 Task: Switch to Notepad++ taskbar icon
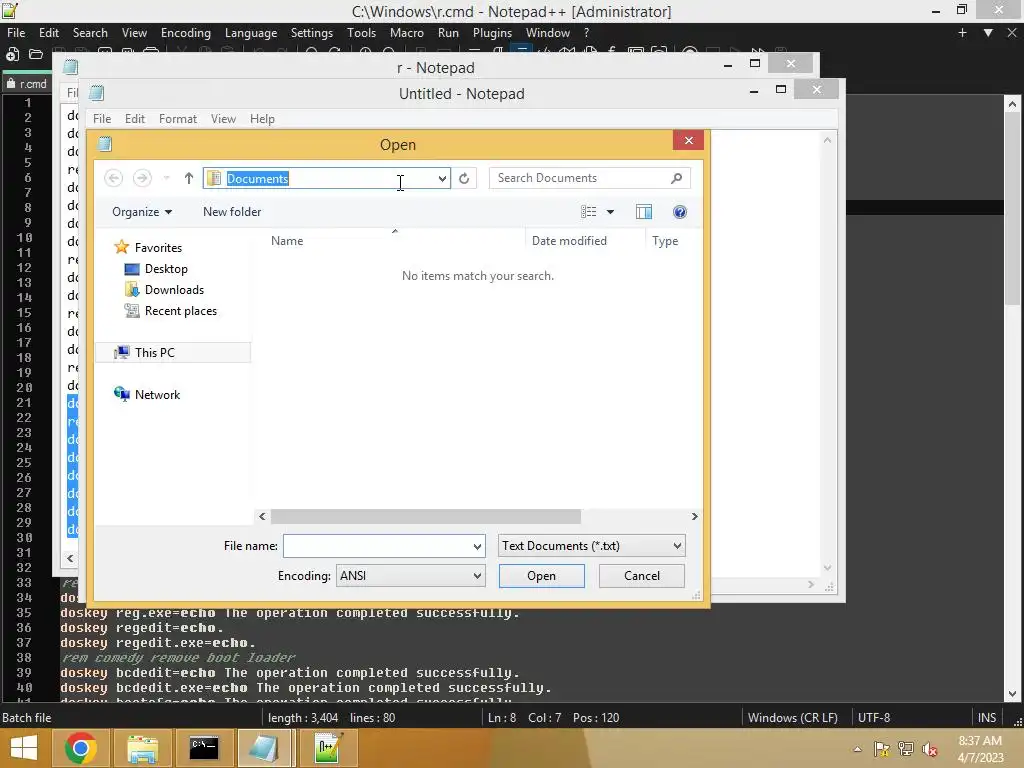[x=328, y=748]
